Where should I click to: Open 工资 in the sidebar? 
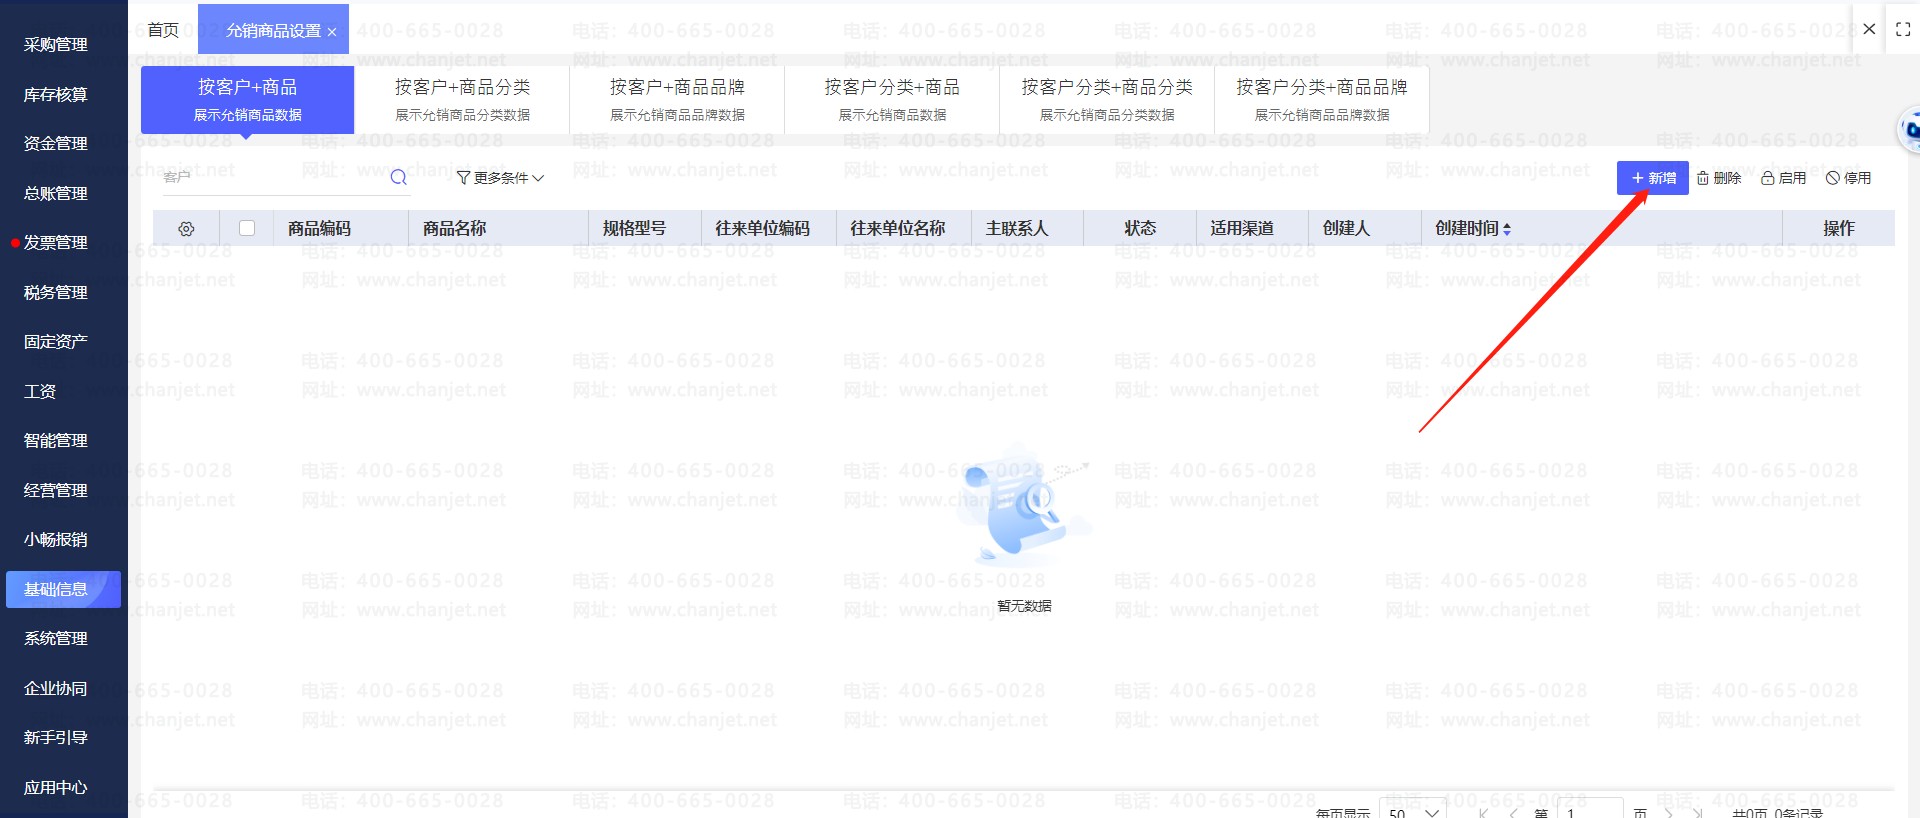tap(40, 391)
